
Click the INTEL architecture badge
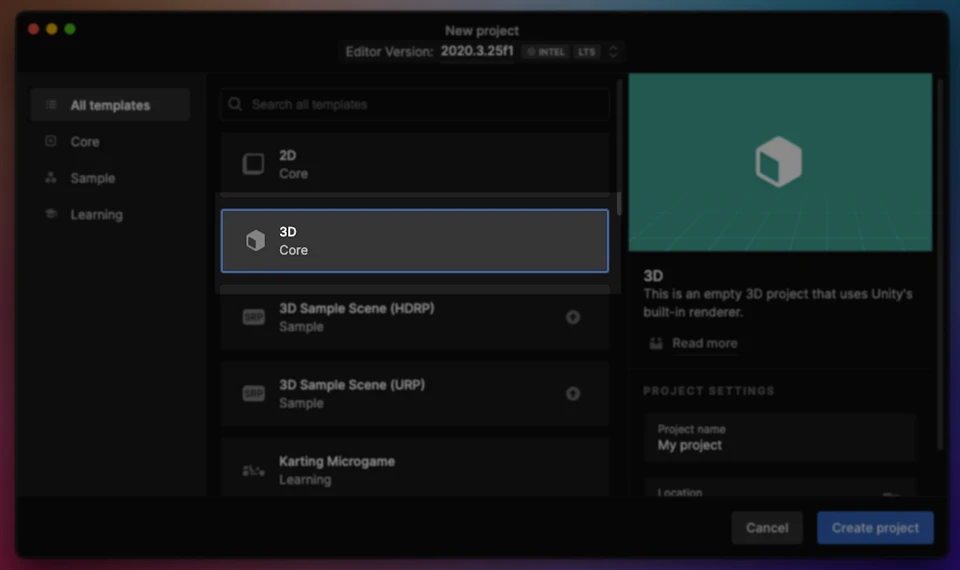point(546,52)
